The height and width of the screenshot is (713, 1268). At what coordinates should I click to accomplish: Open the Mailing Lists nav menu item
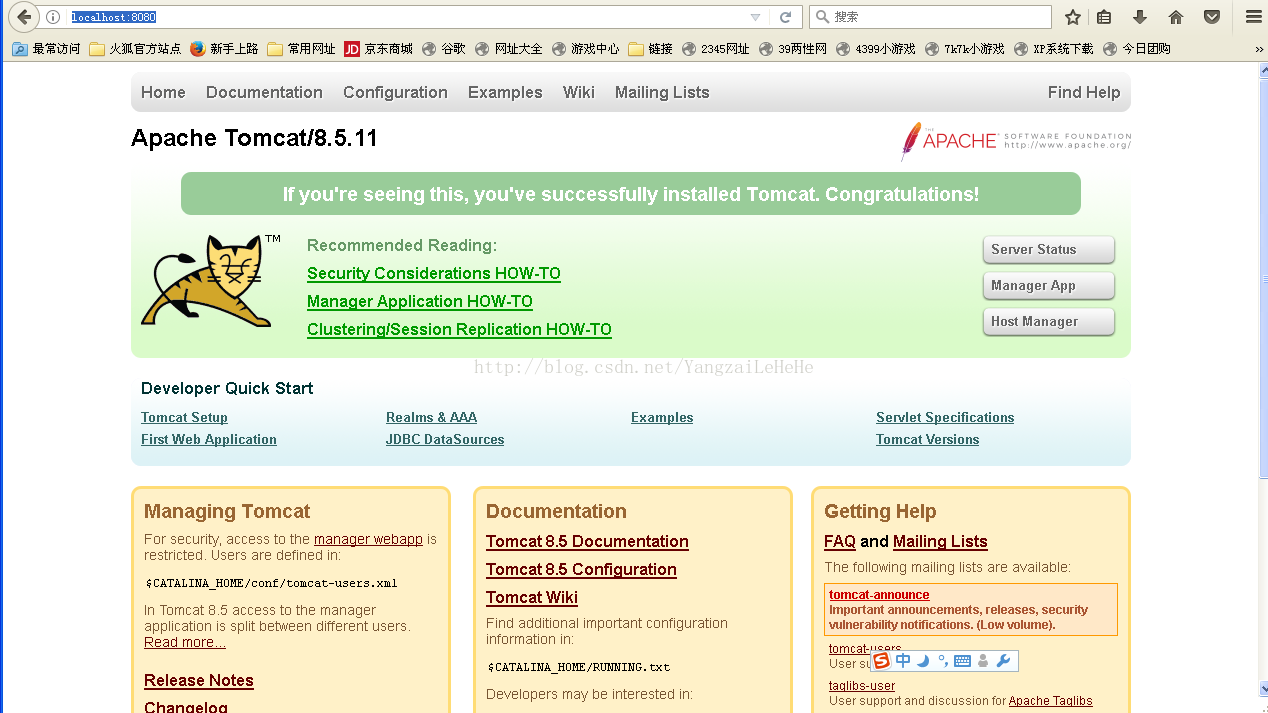[662, 92]
